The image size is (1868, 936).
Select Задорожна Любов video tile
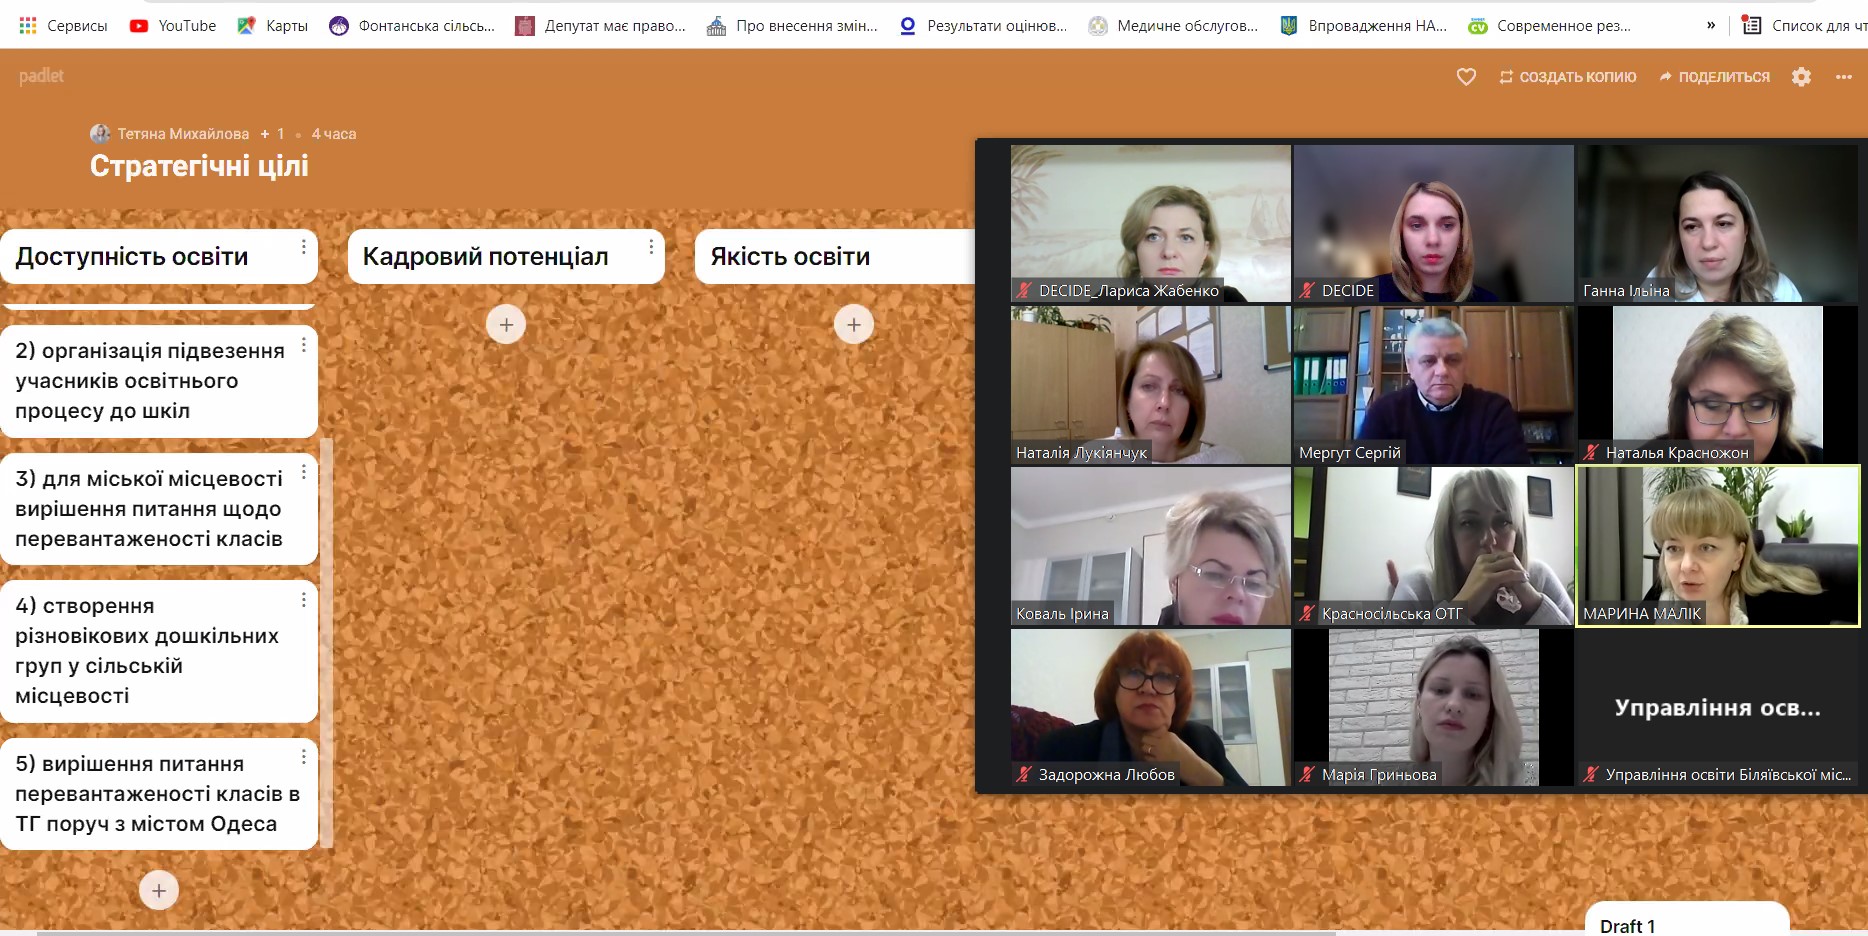tap(1151, 707)
